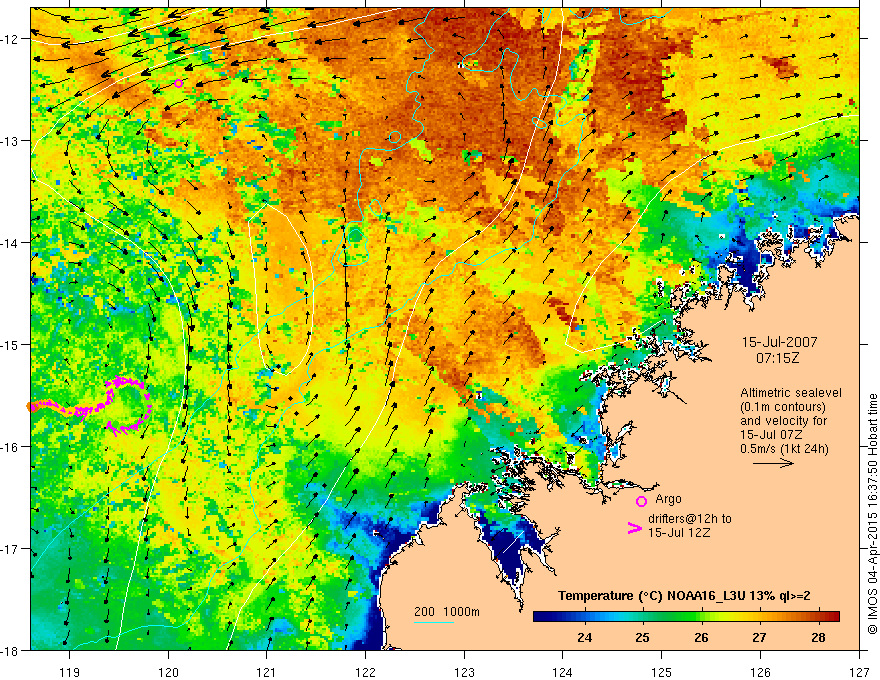Click the 27 tick label on colorbar
880x680 pixels.
[x=759, y=637]
